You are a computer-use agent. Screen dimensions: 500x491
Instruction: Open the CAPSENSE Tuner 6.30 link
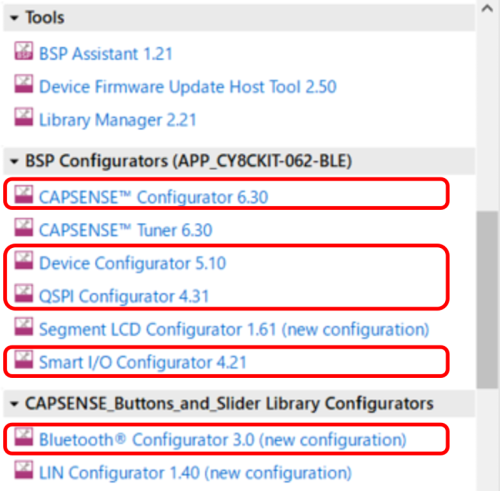[x=126, y=230]
